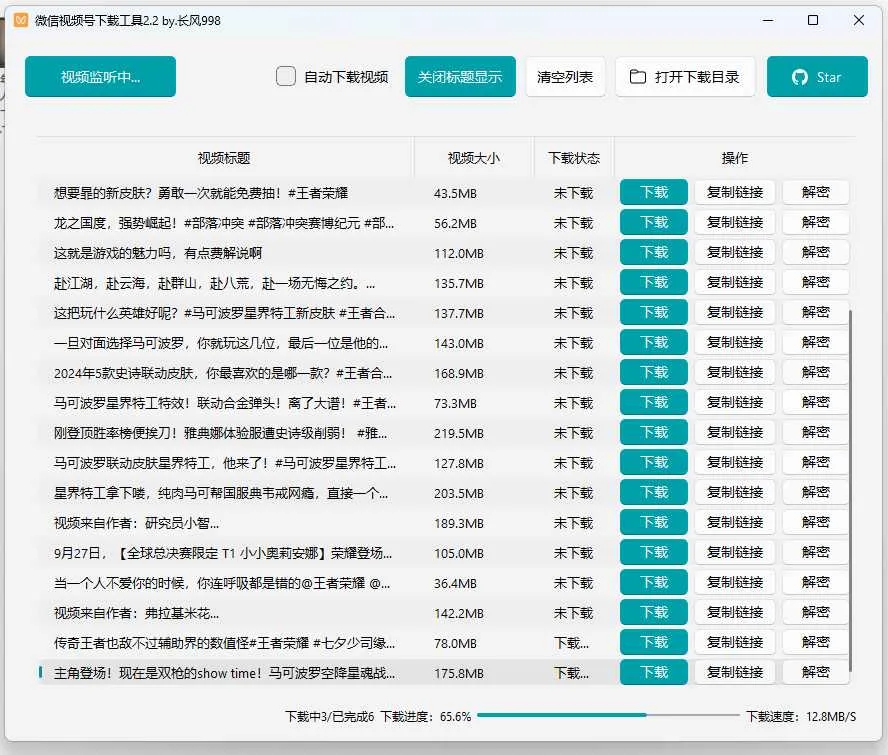Copy link for 主角登场 row
888x755 pixels.
pos(735,673)
